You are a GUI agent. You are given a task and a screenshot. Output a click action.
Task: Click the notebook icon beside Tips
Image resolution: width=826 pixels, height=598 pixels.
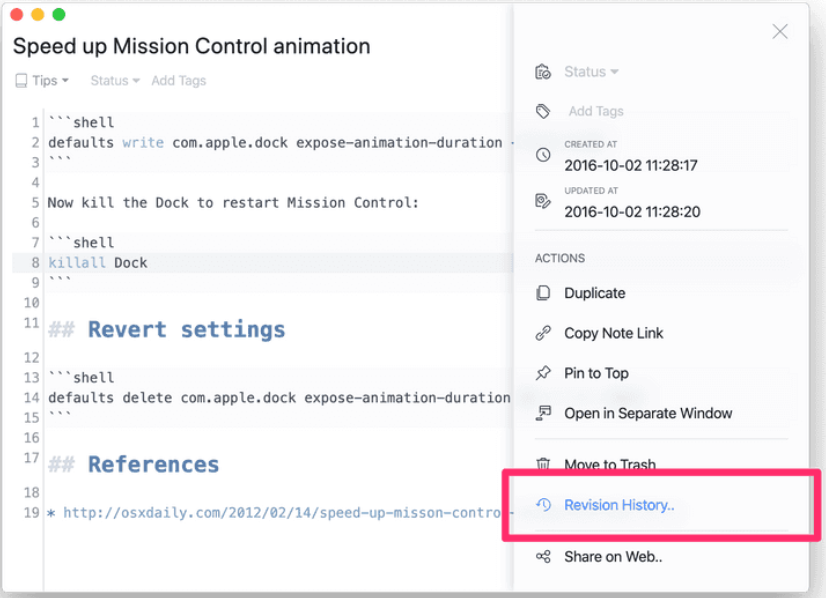(x=21, y=81)
